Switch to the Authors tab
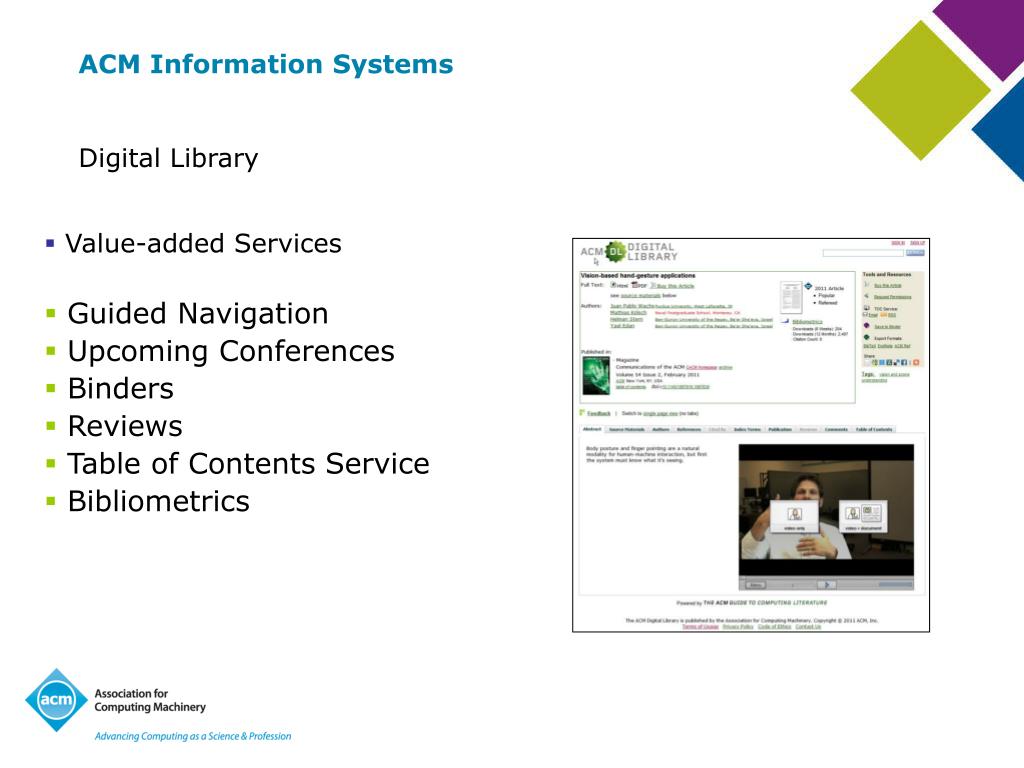This screenshot has height=768, width=1024. 661,429
